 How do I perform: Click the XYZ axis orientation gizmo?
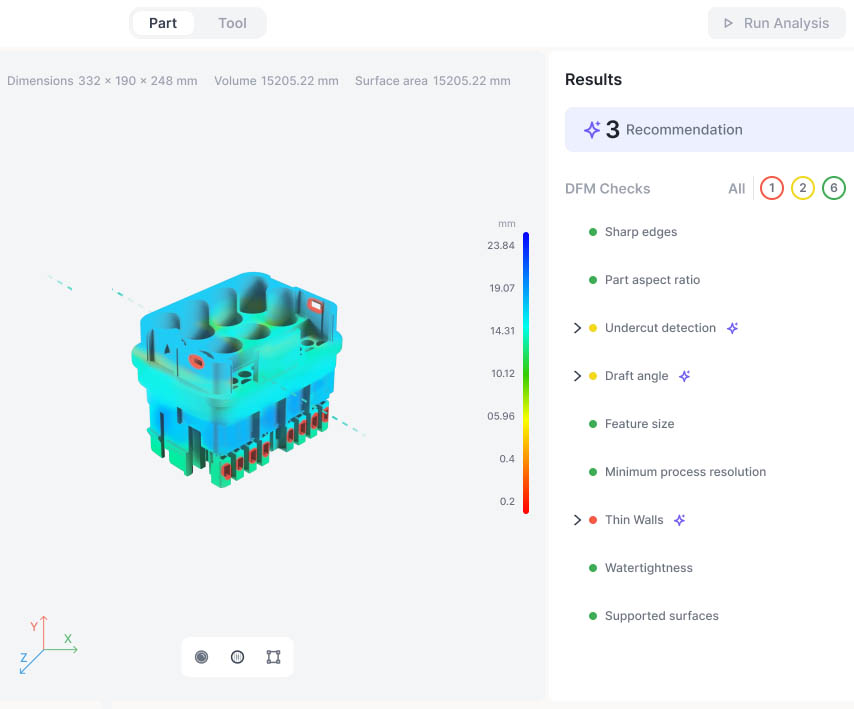pyautogui.click(x=48, y=645)
